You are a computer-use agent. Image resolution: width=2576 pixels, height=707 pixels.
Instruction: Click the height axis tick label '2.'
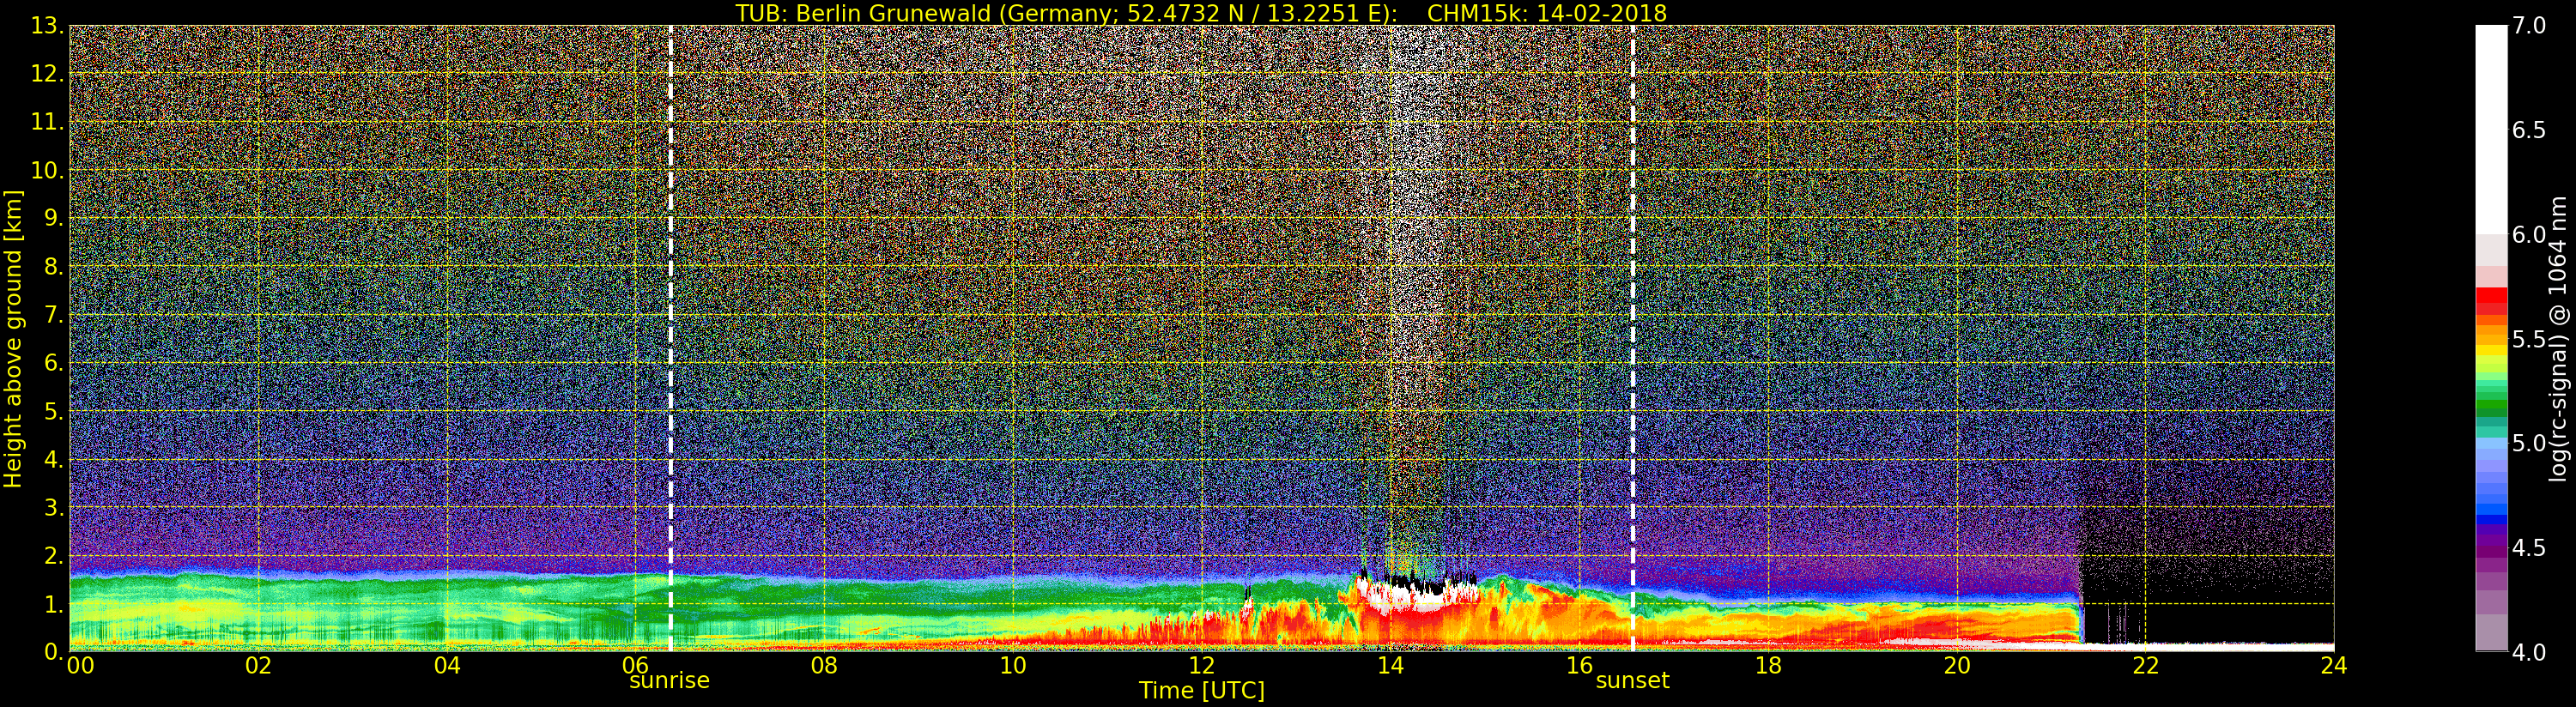pos(53,555)
